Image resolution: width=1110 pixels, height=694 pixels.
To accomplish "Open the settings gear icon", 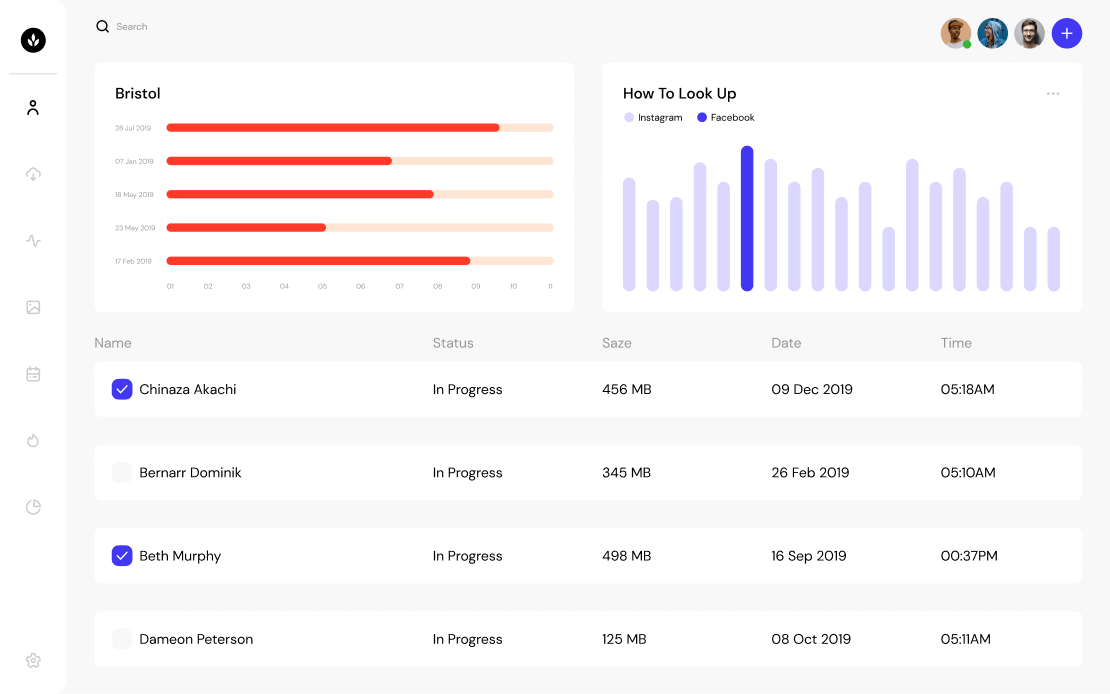I will coord(33,661).
